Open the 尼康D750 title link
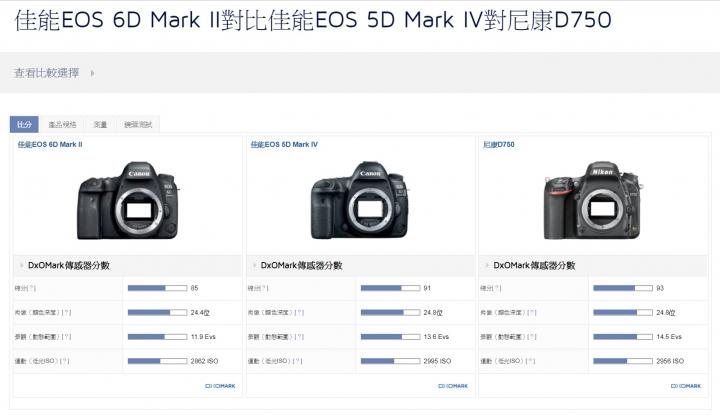The width and height of the screenshot is (720, 415). (x=499, y=145)
